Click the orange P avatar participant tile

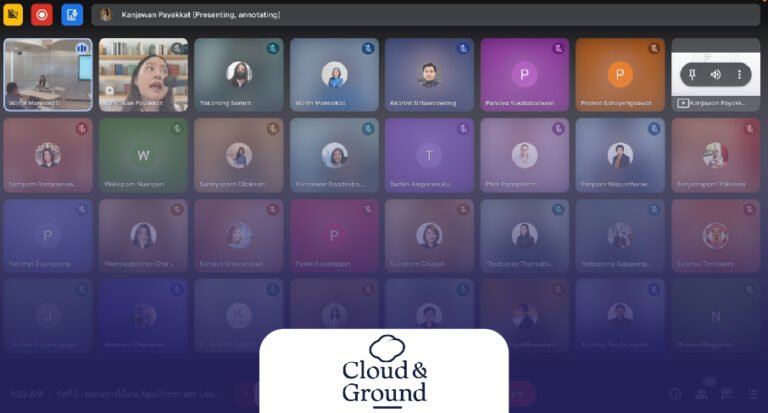tap(620, 75)
